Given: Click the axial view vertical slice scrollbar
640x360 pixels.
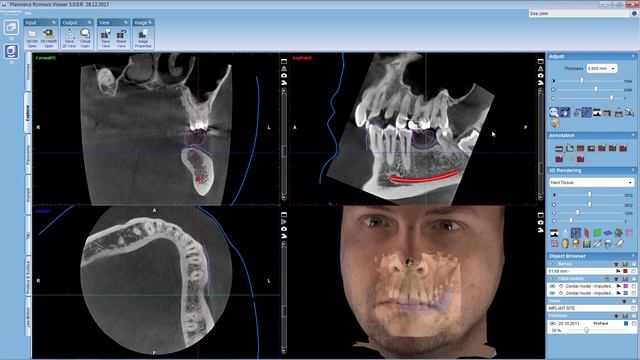Looking at the screenshot, I should pos(284,297).
